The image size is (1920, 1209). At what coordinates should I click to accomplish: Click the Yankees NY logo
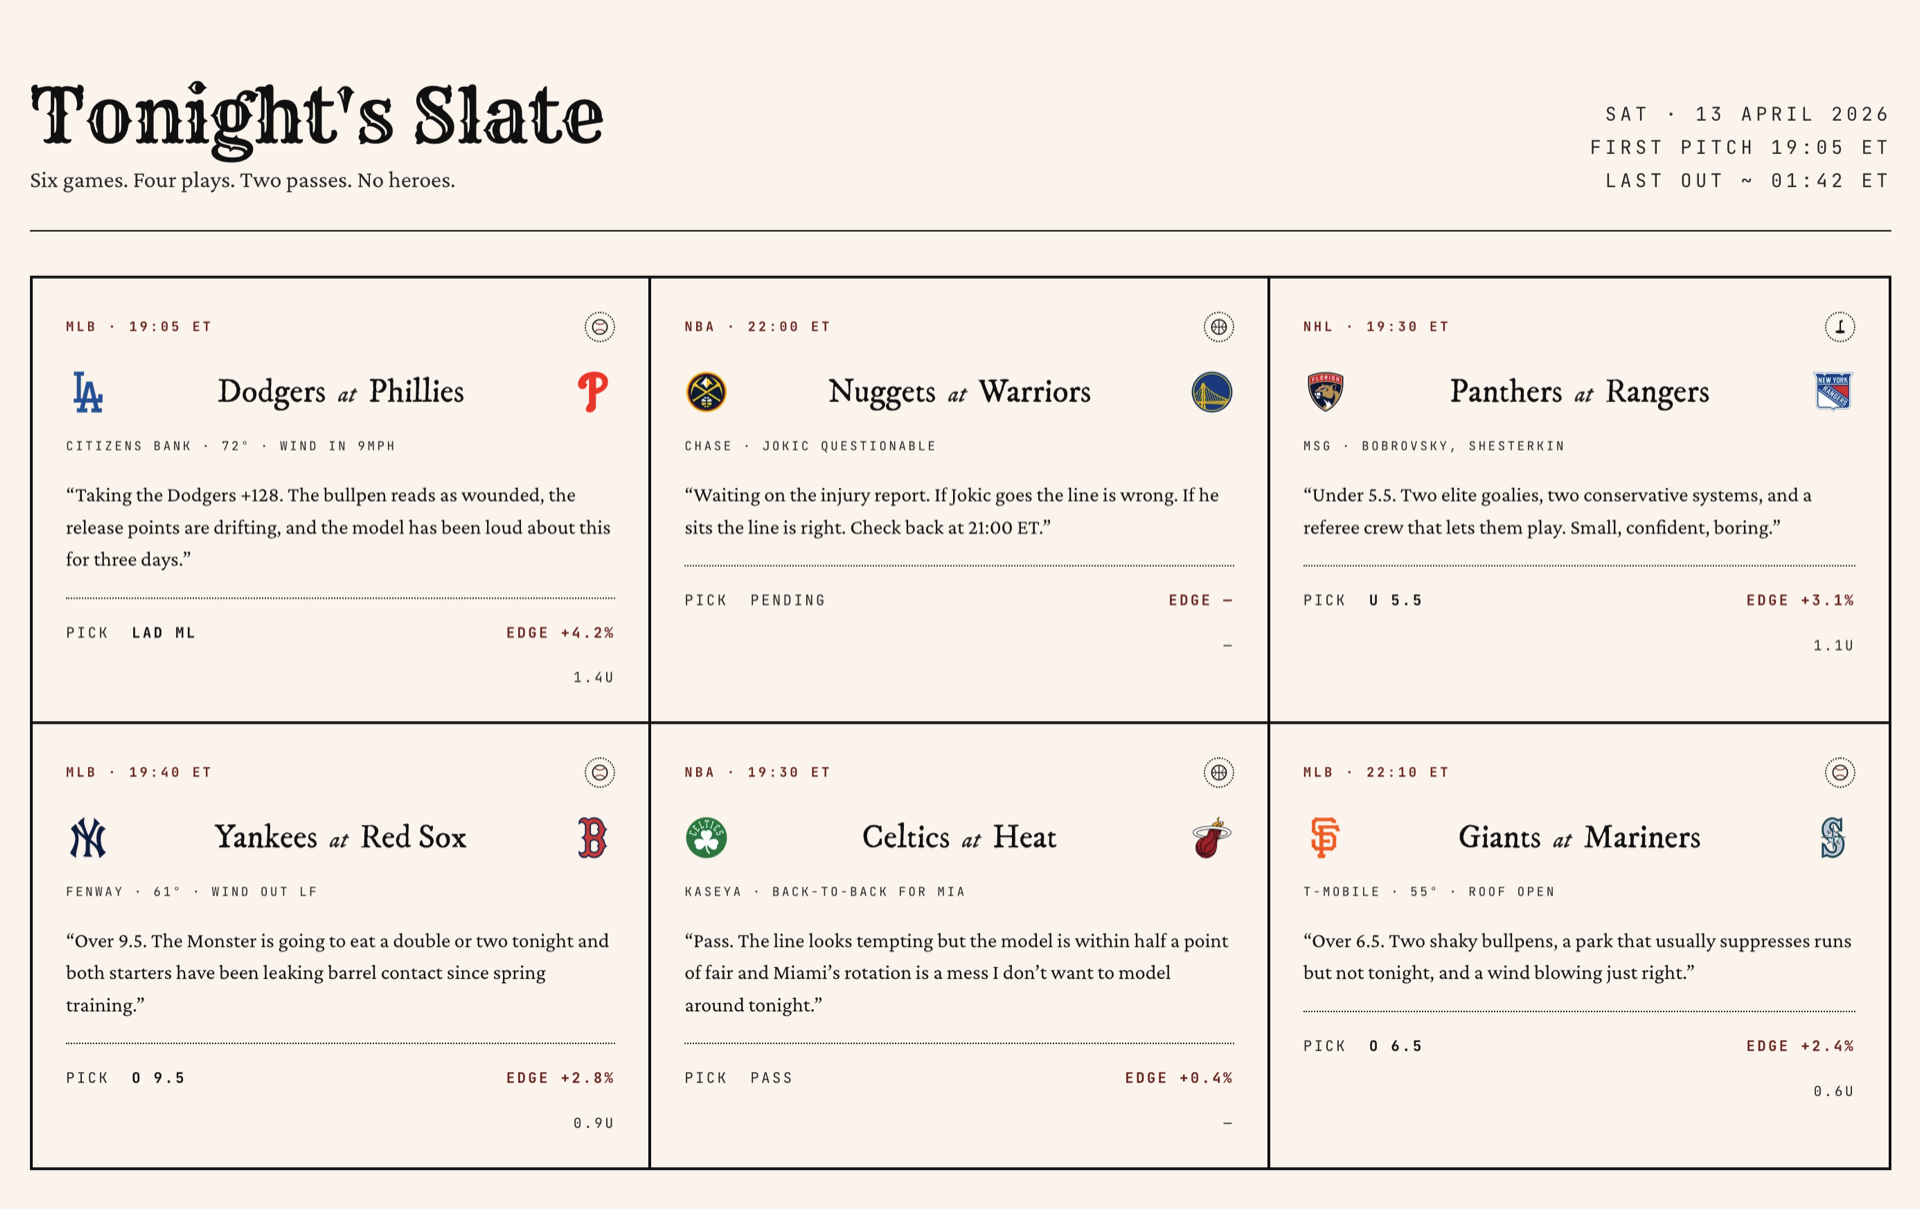pos(88,838)
